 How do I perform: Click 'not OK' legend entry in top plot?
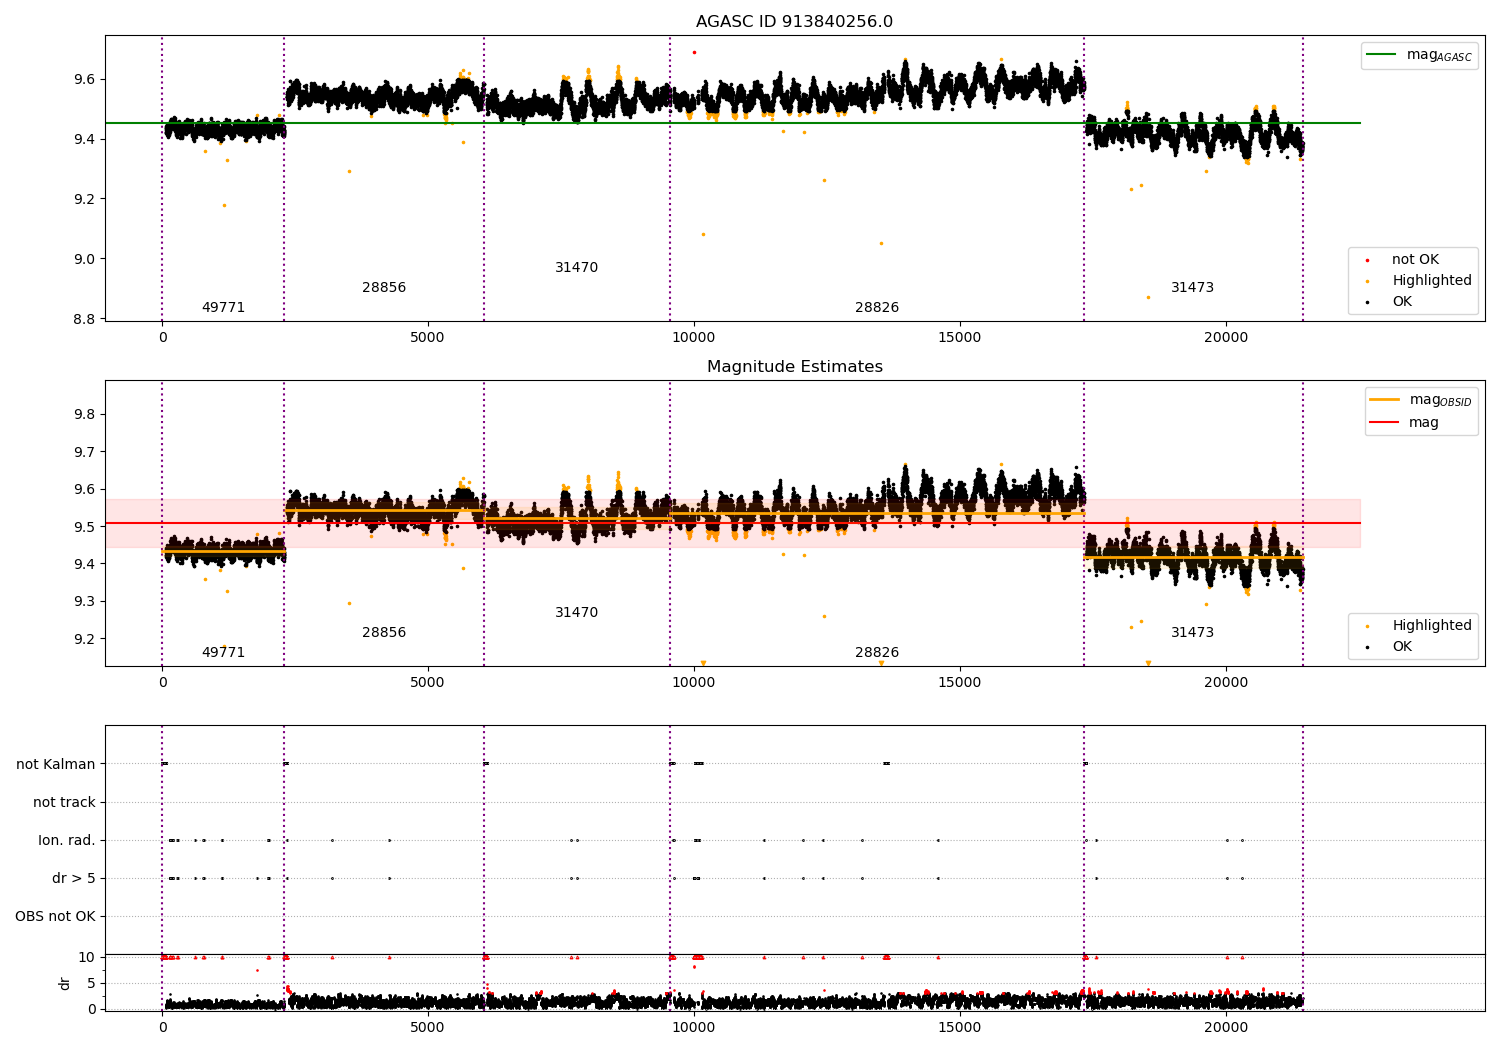tap(1414, 260)
